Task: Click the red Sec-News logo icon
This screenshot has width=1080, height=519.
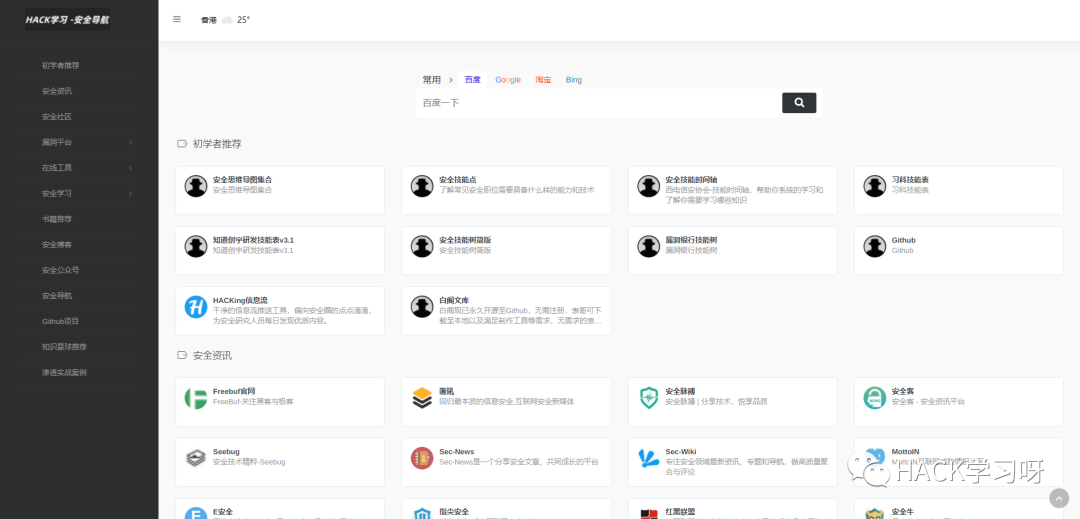Action: [422, 458]
